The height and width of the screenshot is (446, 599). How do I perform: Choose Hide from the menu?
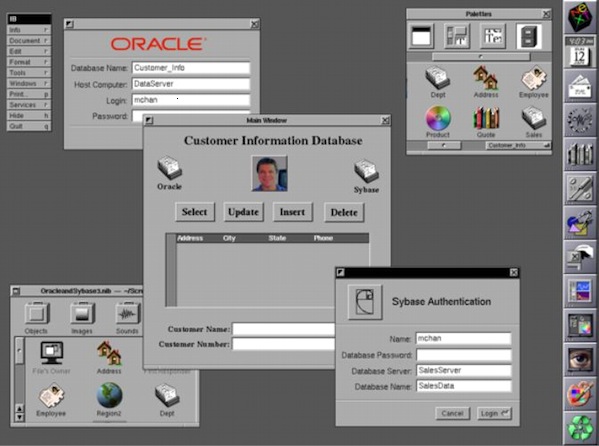[29, 115]
